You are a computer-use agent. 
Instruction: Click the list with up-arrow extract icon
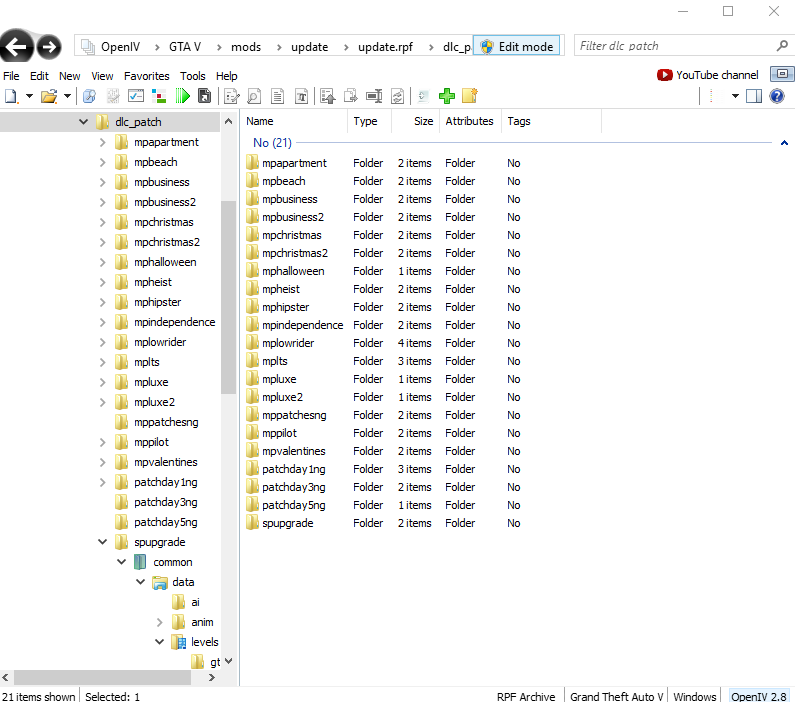[x=328, y=96]
